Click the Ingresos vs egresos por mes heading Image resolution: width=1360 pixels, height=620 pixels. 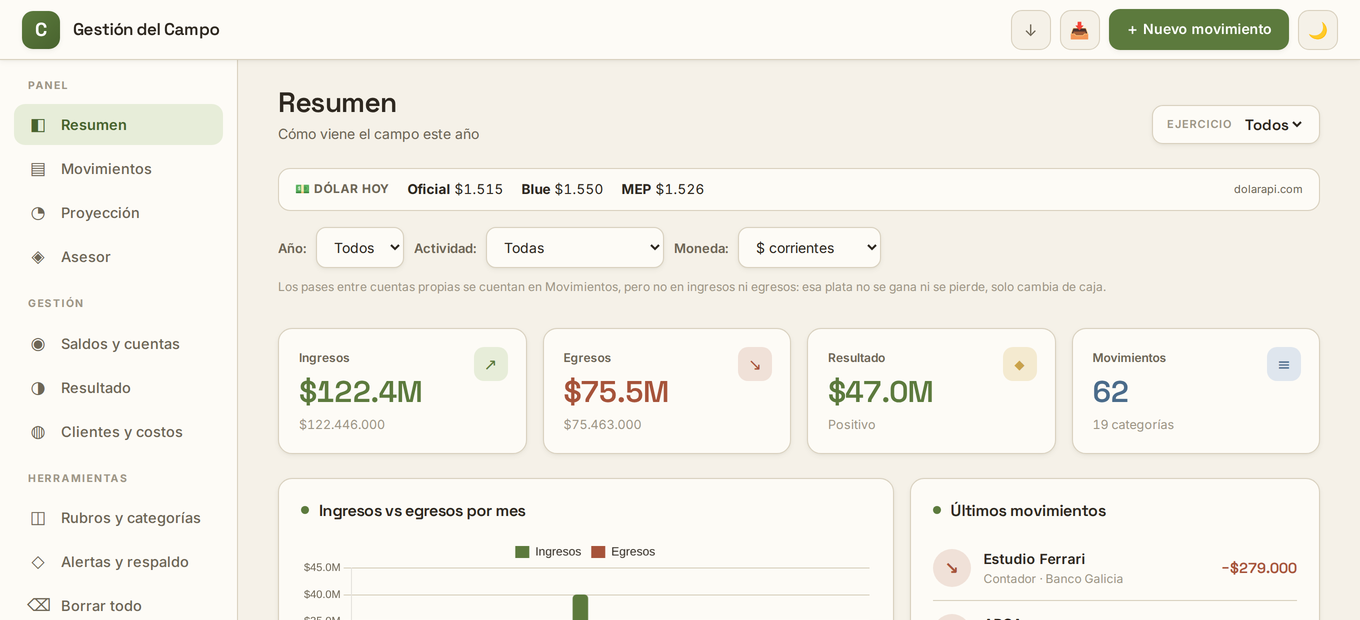pyautogui.click(x=422, y=511)
